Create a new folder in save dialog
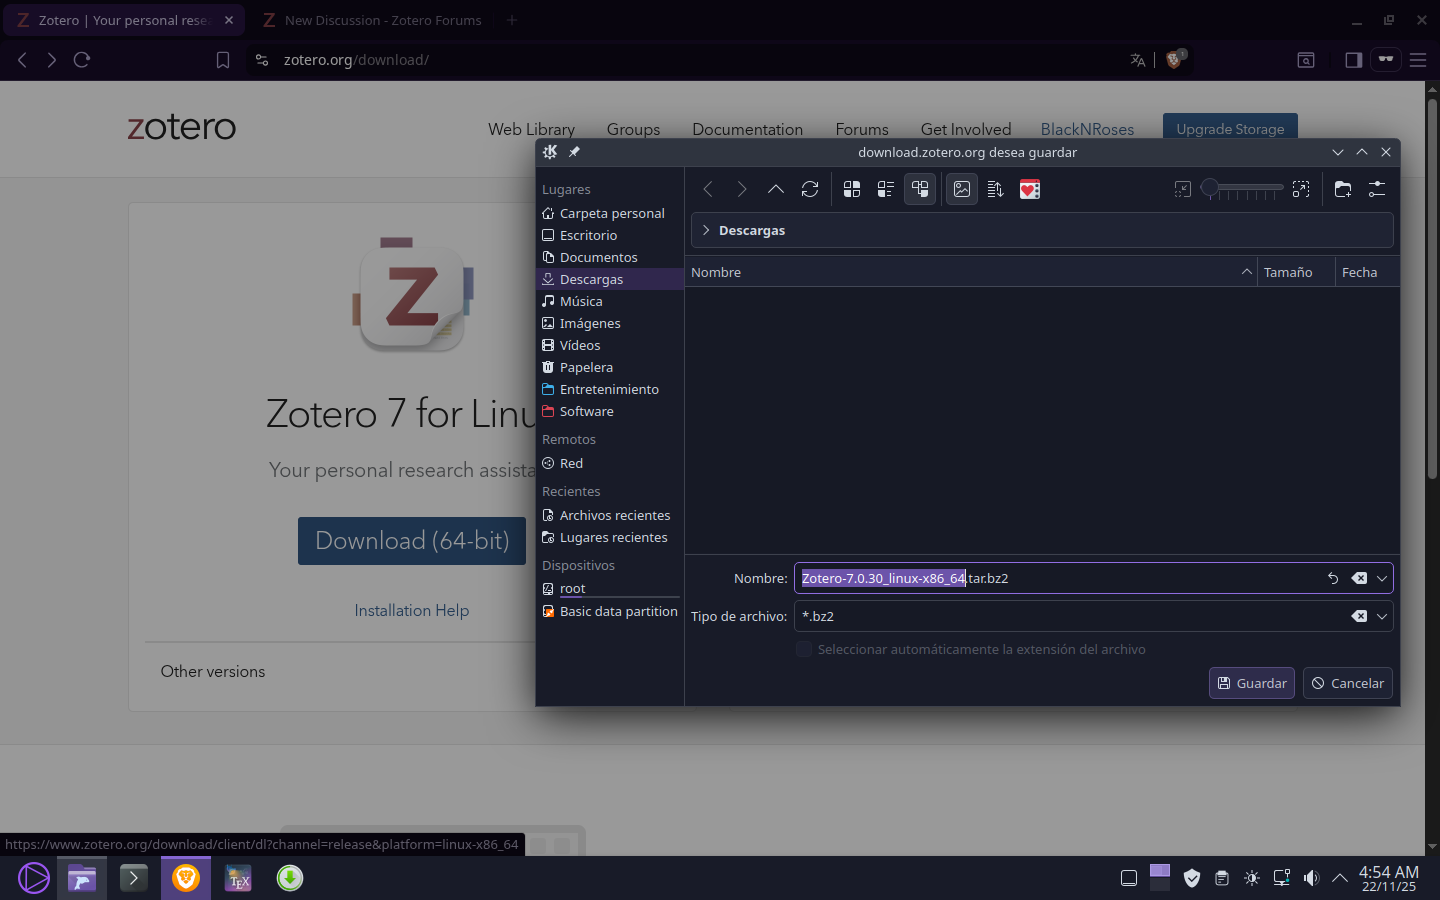Image resolution: width=1440 pixels, height=900 pixels. (1343, 189)
